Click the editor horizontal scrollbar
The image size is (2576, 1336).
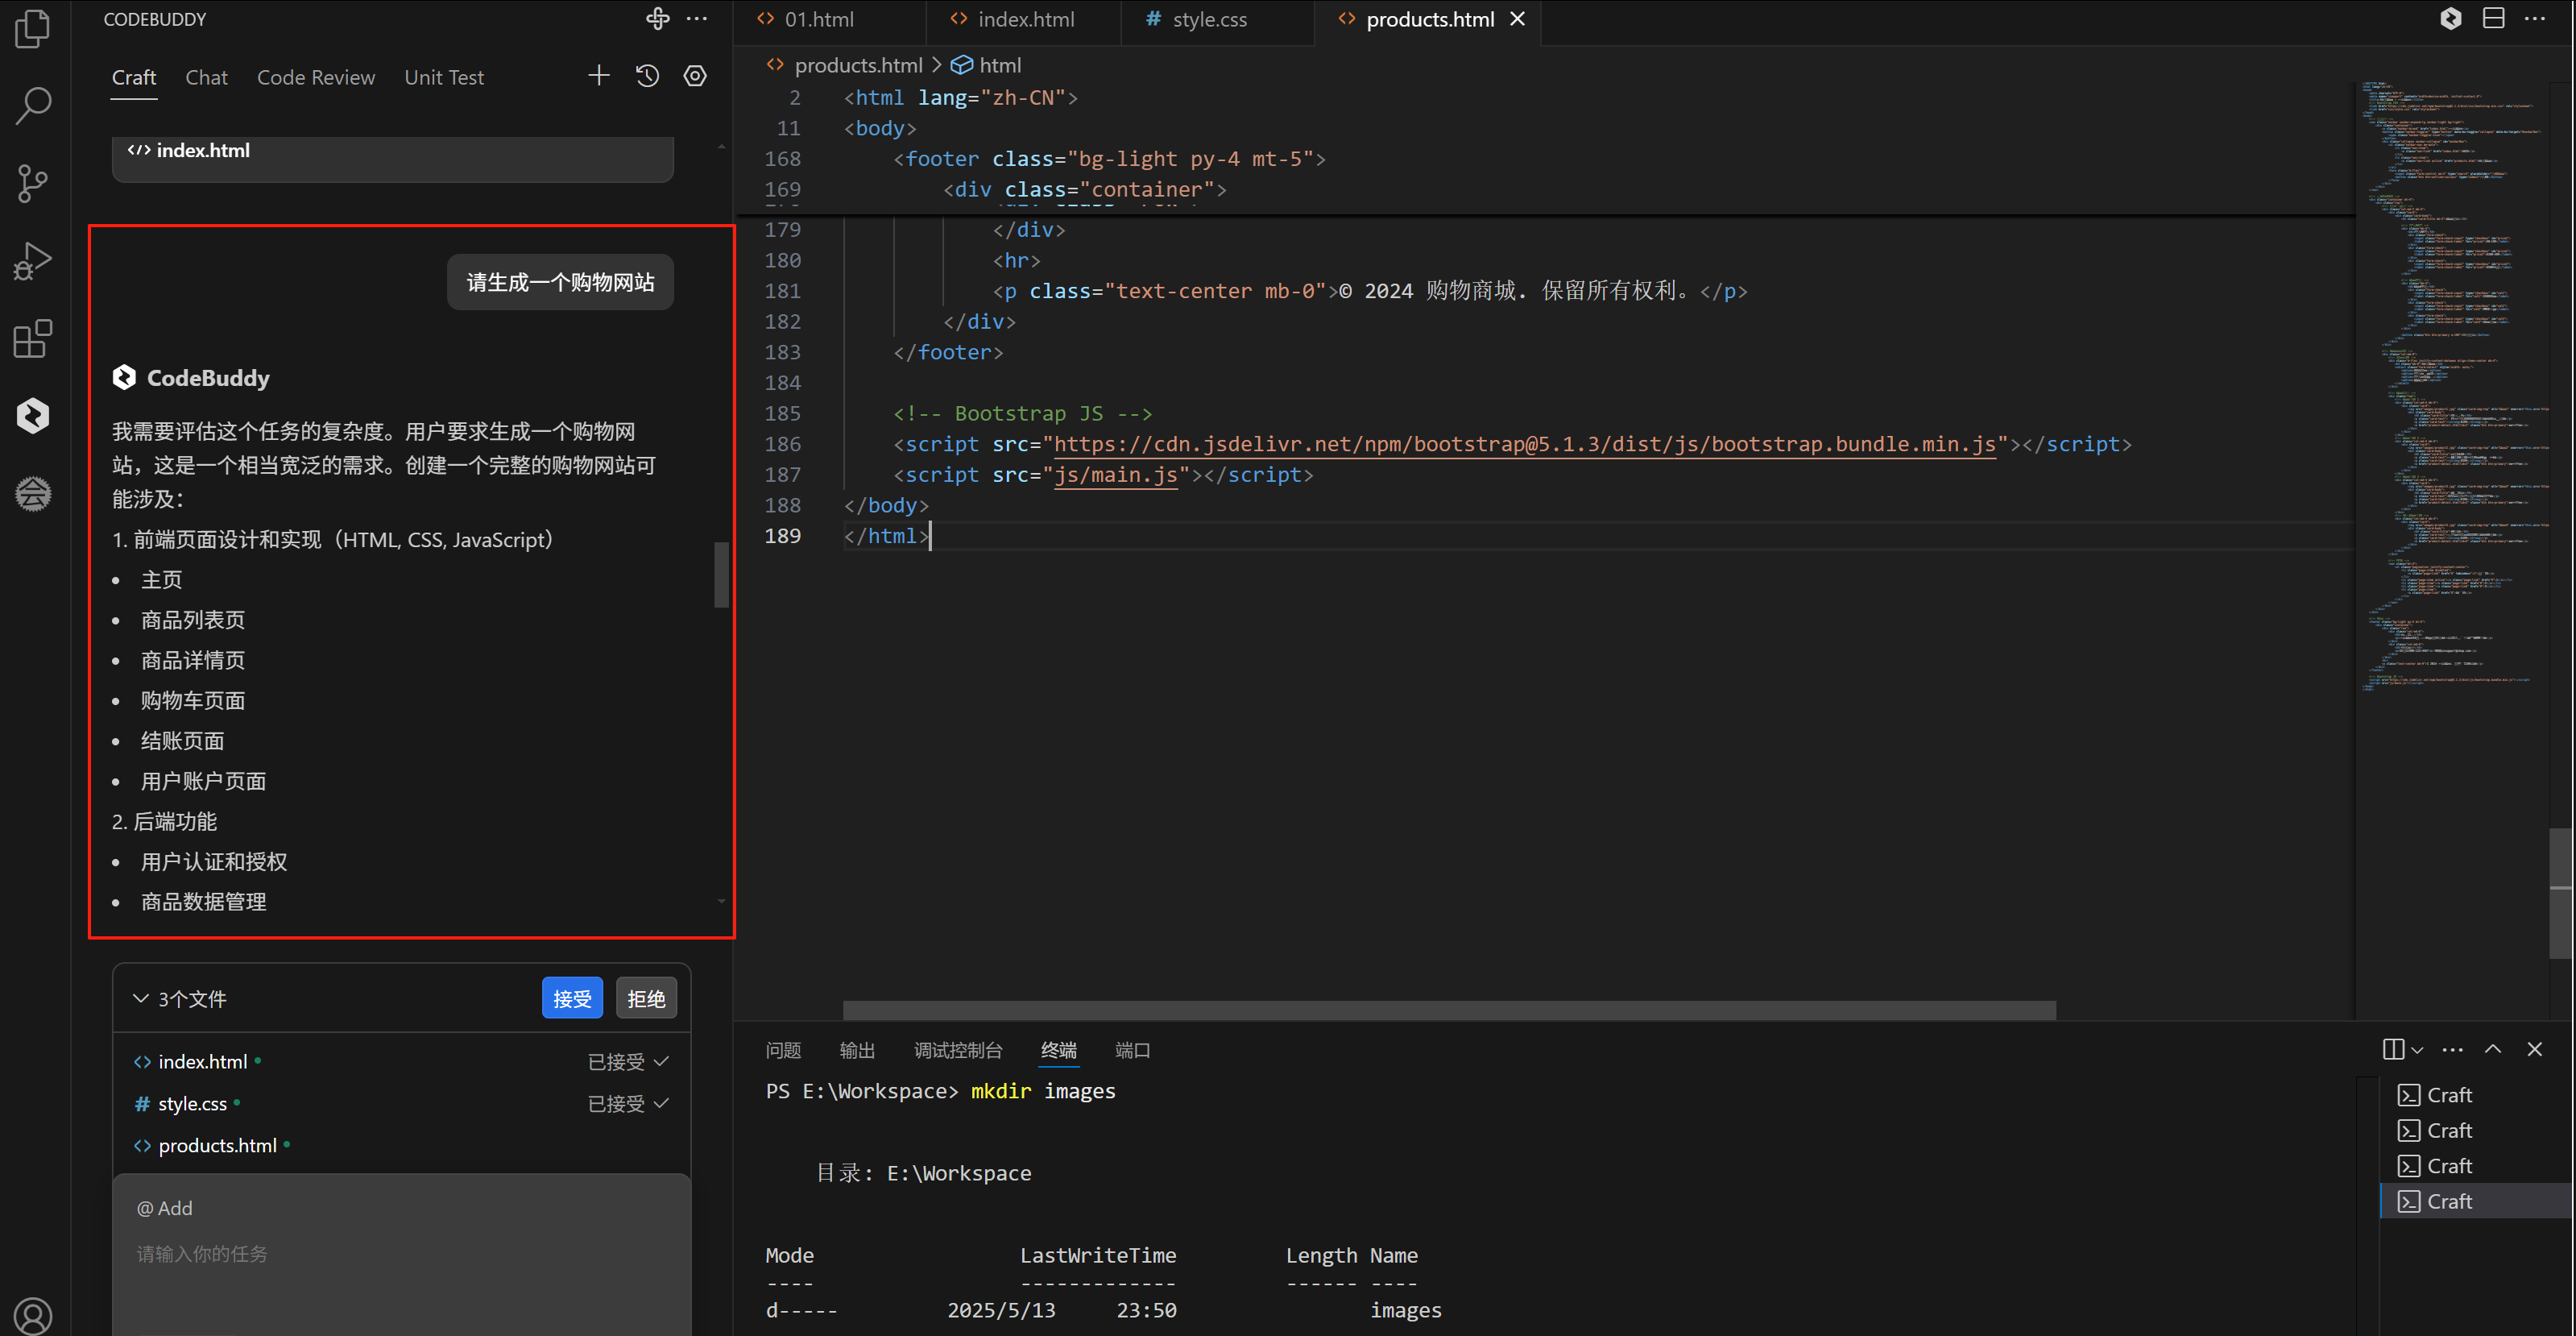pyautogui.click(x=1448, y=1010)
